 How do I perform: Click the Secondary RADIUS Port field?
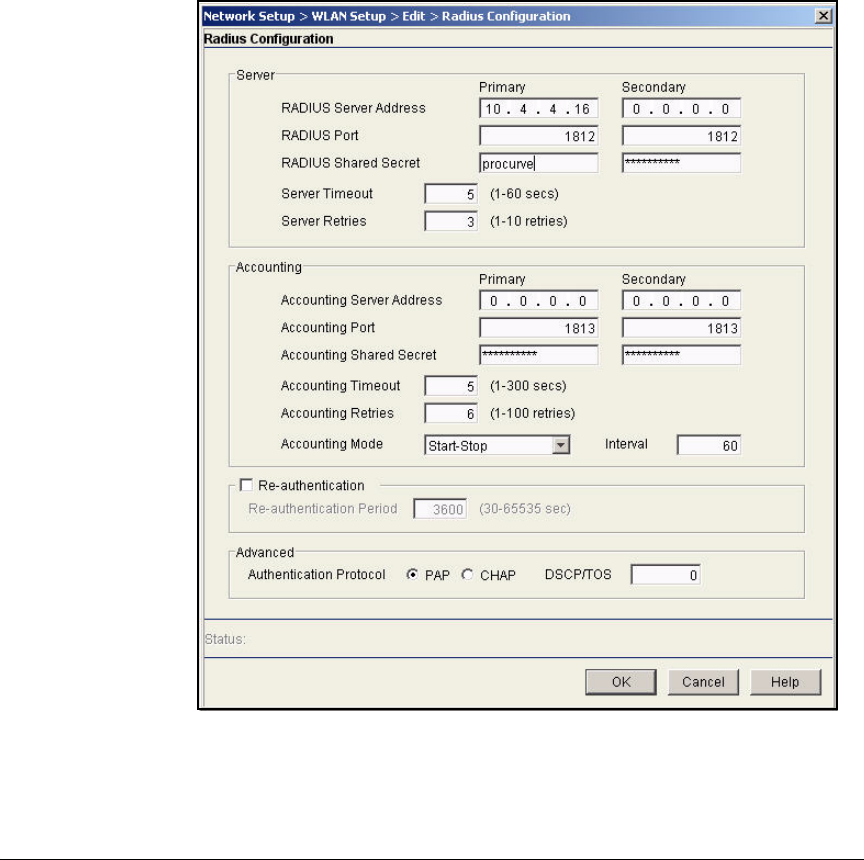(682, 136)
